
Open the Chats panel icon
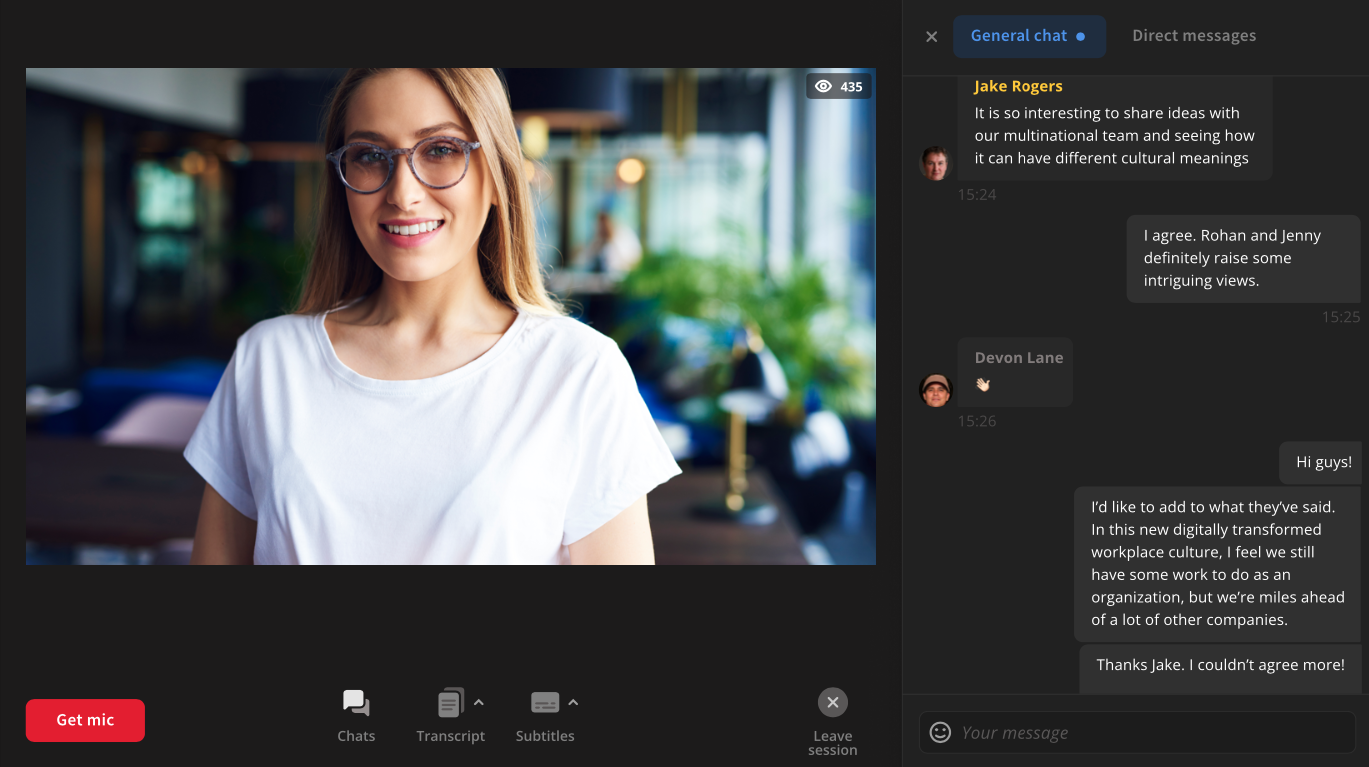click(x=356, y=703)
